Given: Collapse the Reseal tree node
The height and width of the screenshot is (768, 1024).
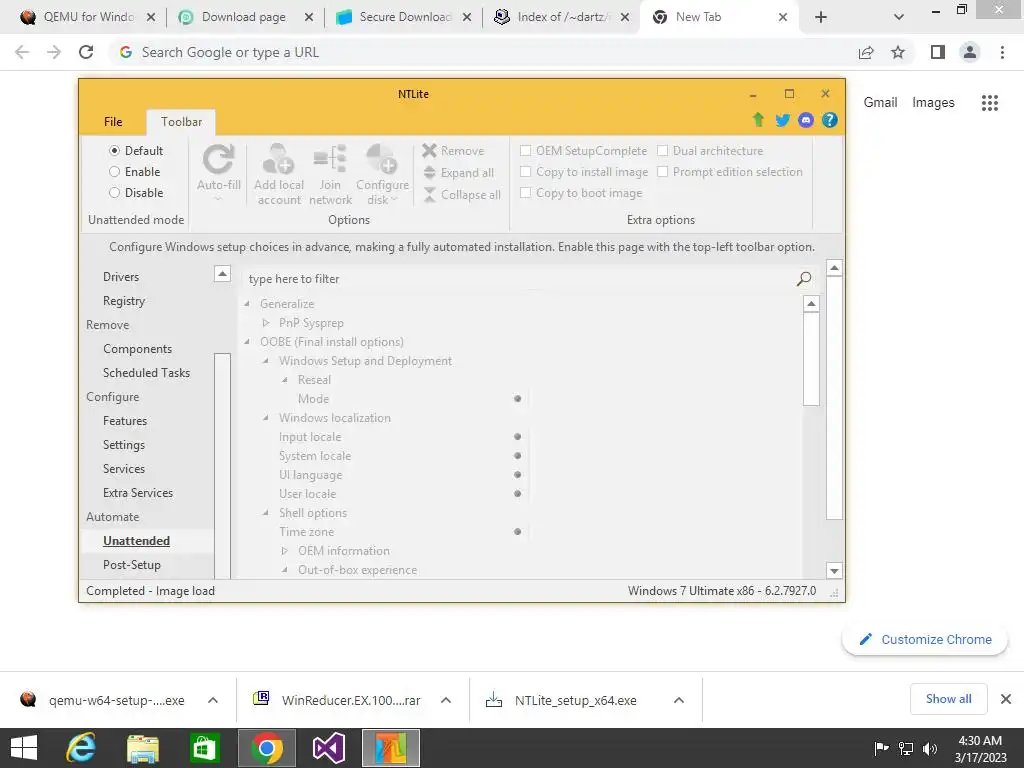Looking at the screenshot, I should click(x=285, y=379).
